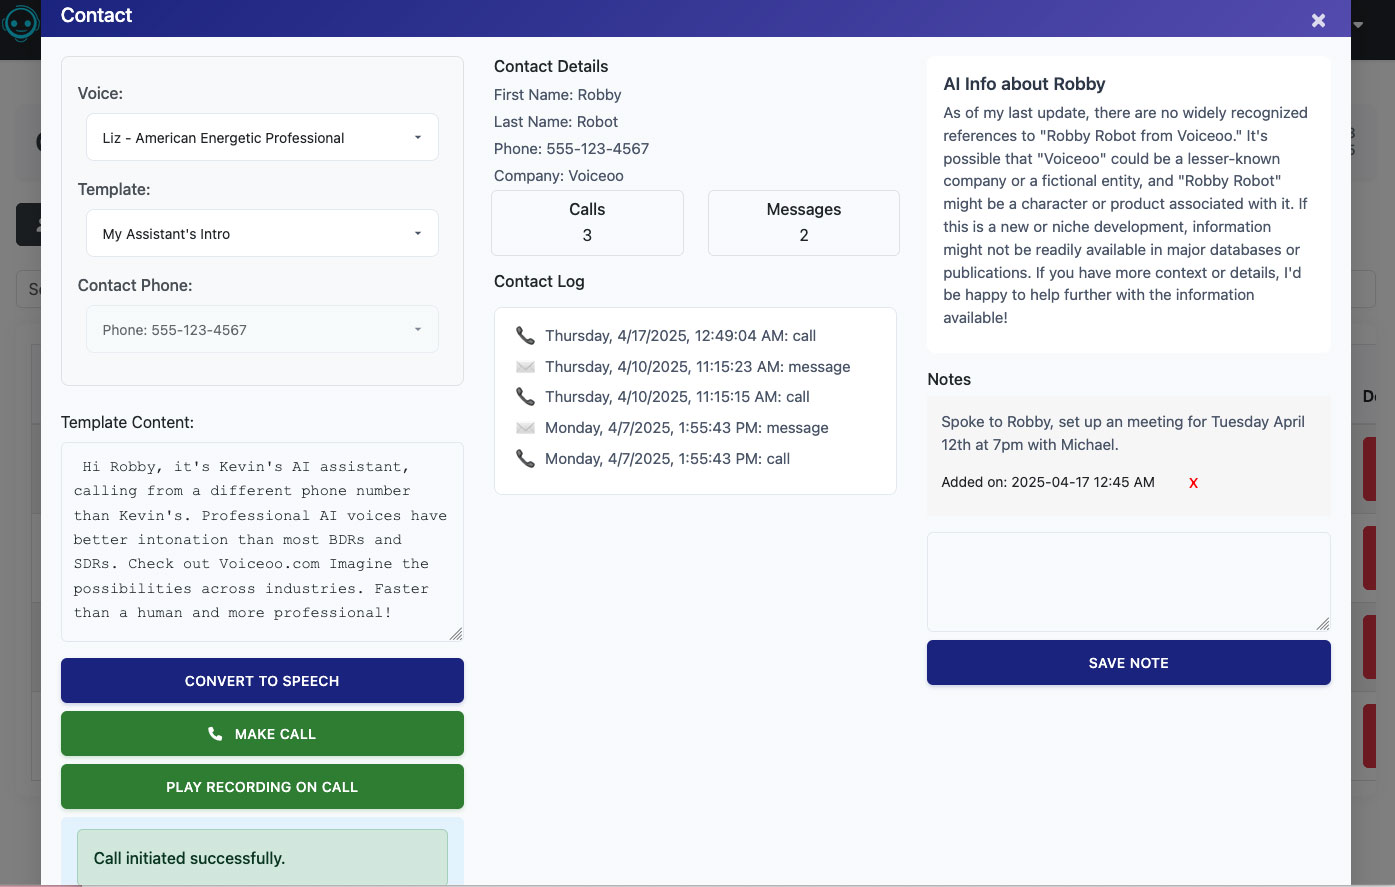1395x887 pixels.
Task: Click Play Recording on Call button
Action: point(262,787)
